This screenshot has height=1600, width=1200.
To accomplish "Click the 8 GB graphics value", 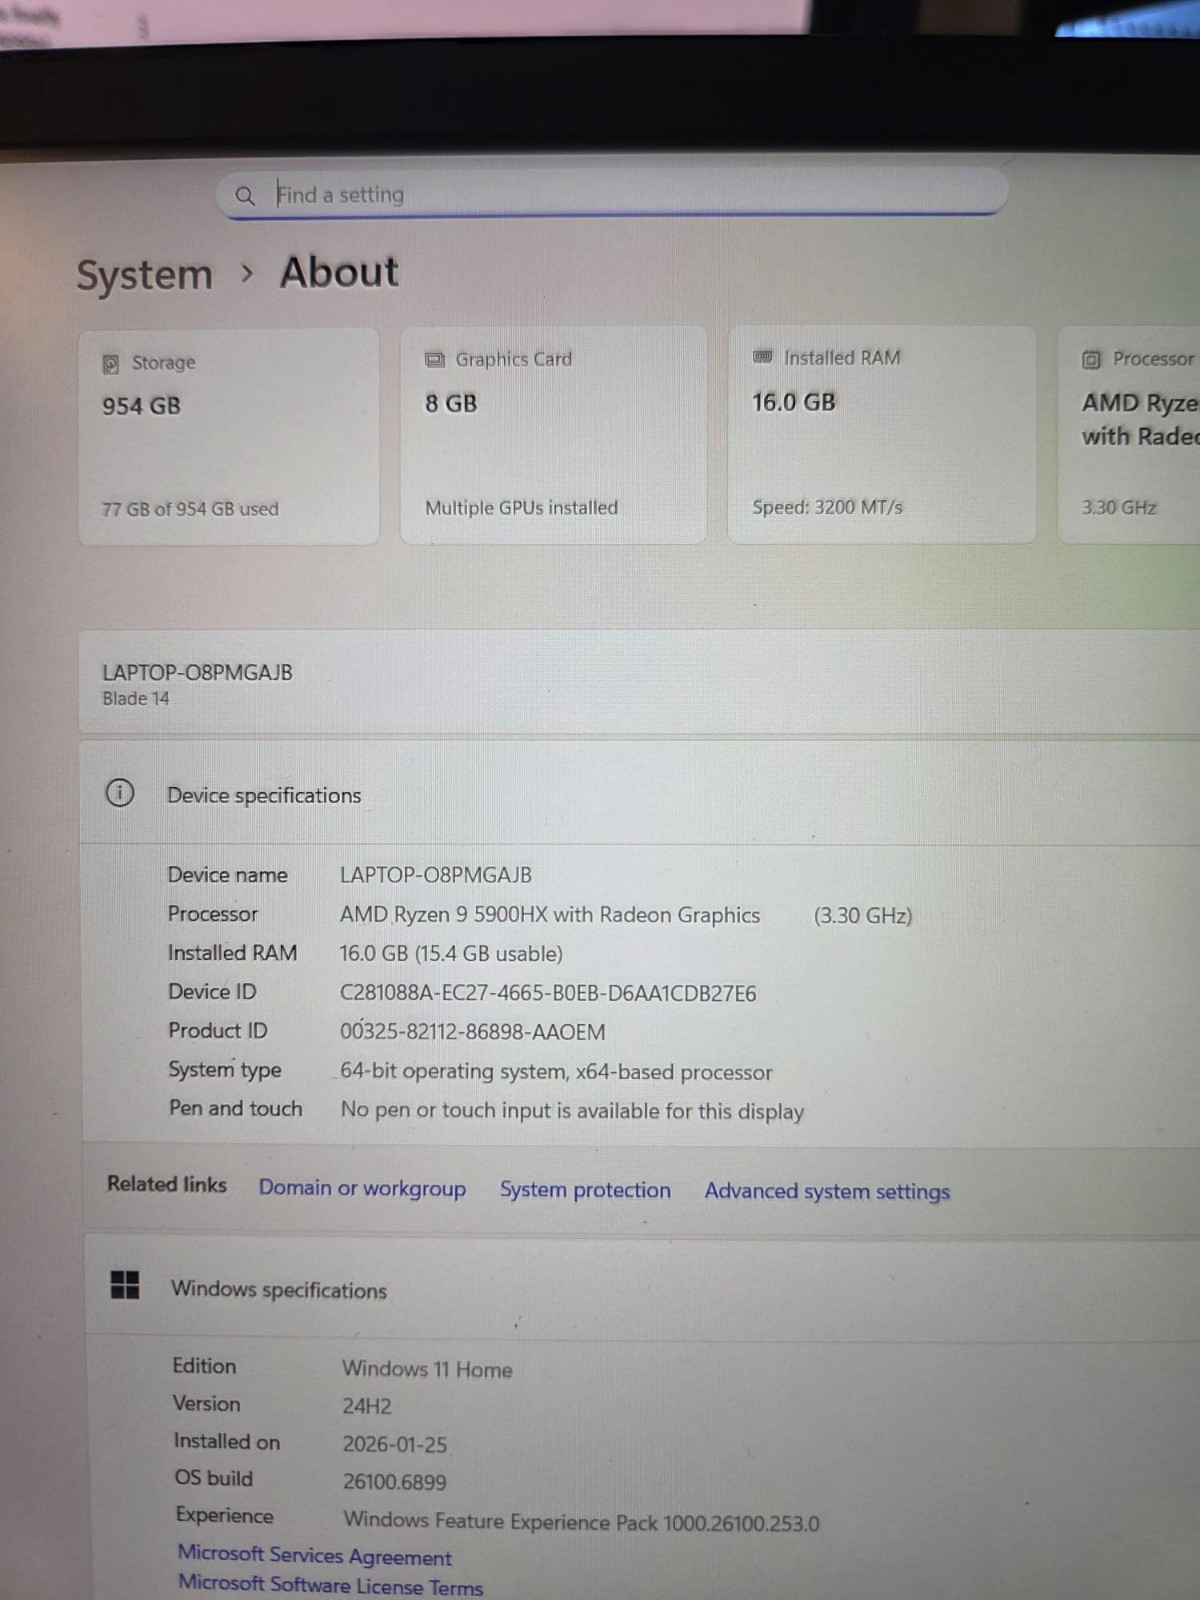I will 451,404.
